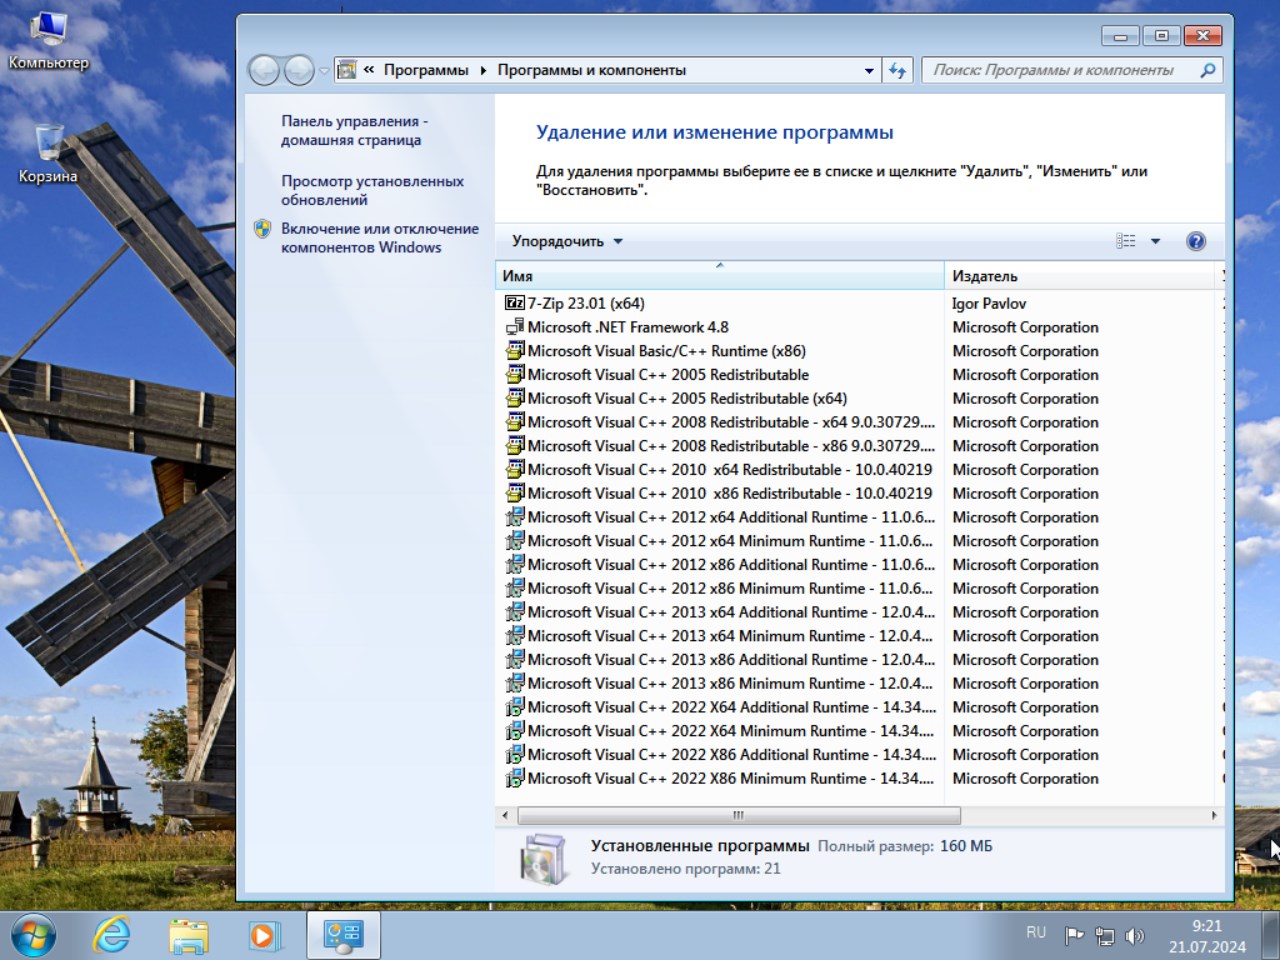This screenshot has width=1280, height=960.
Task: Click the Visual Basic/C++ Runtime (x86) icon
Action: (515, 351)
